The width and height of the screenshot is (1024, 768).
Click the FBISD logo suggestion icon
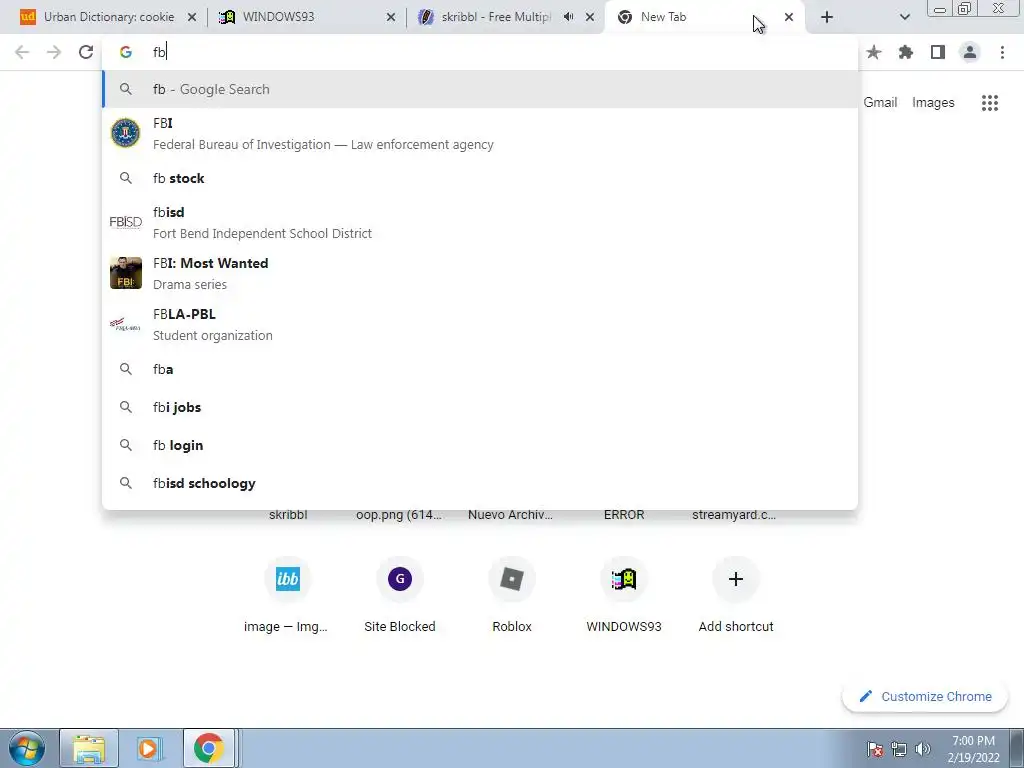(125, 222)
